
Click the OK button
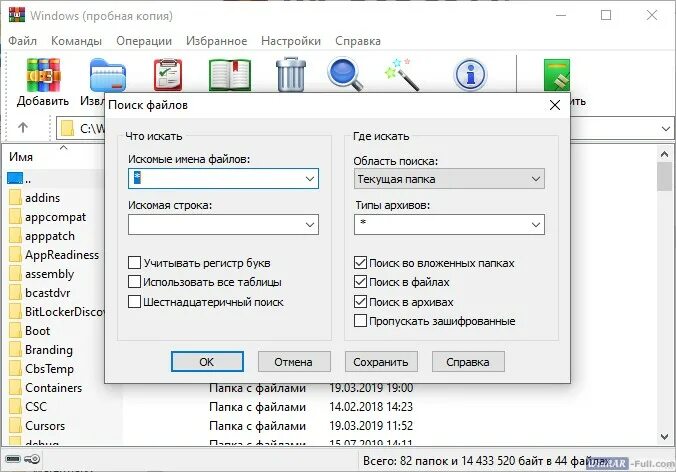207,361
